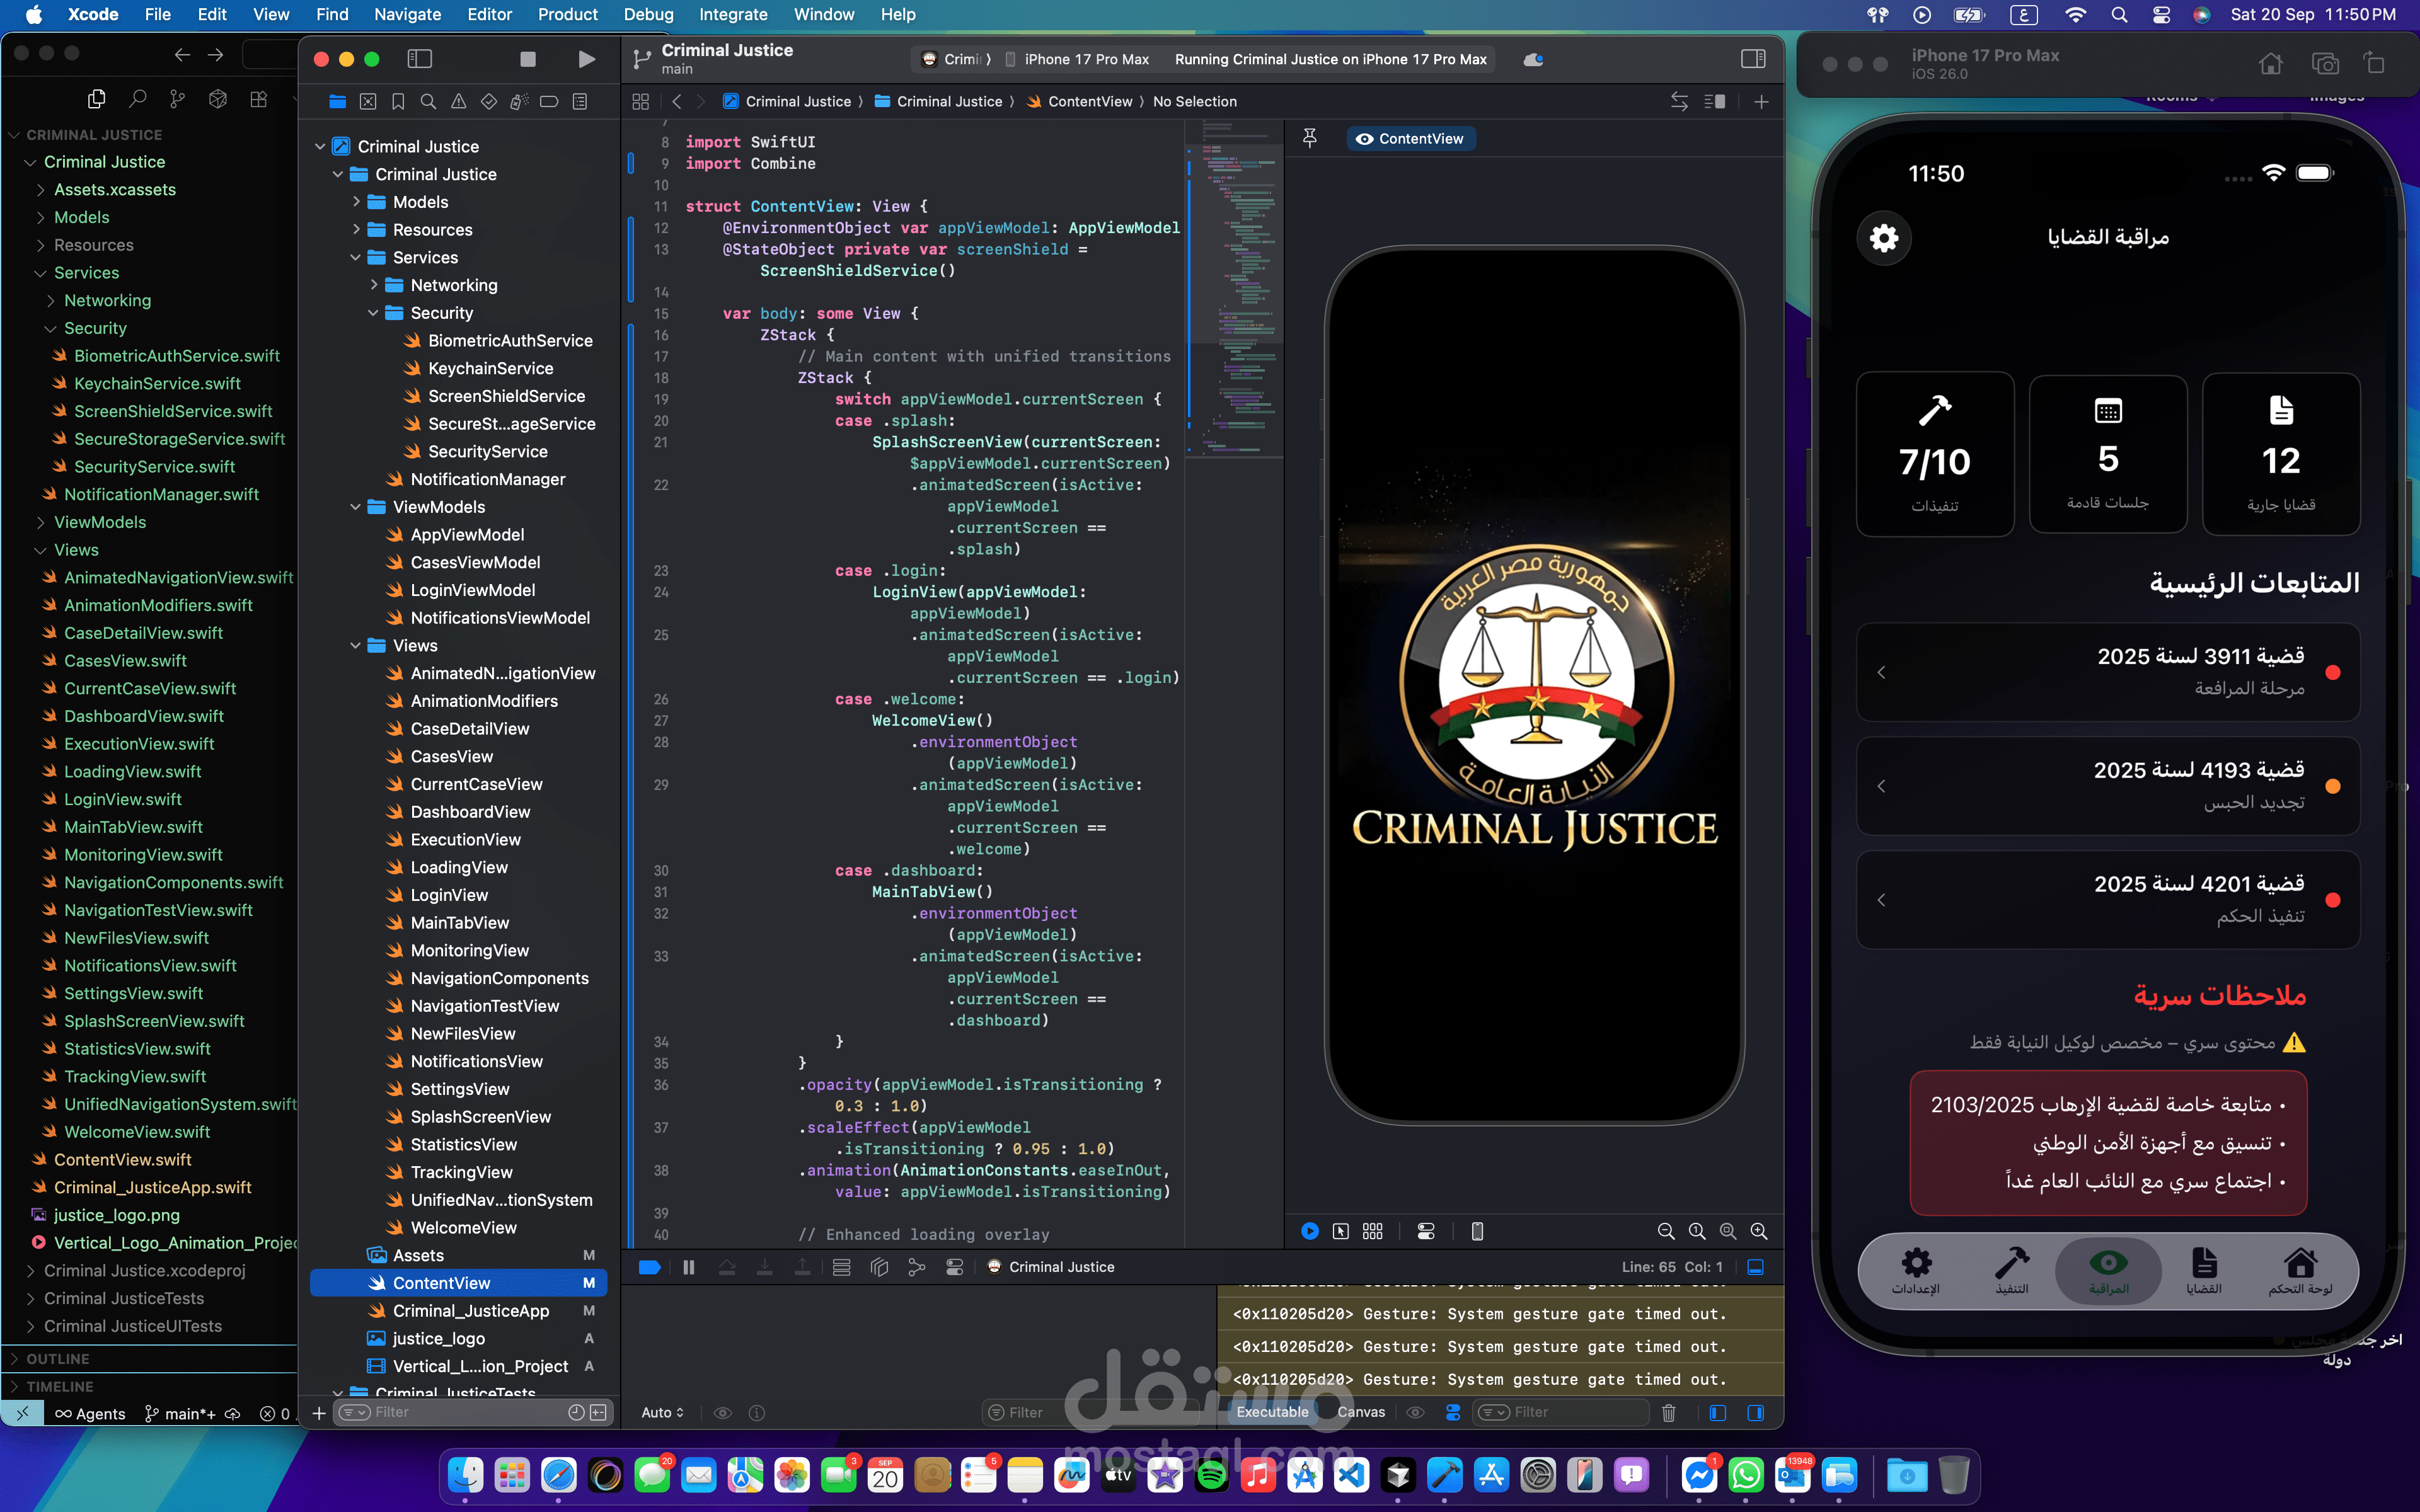Toggle the variables view pane
2420x1512 pixels.
[1718, 1412]
